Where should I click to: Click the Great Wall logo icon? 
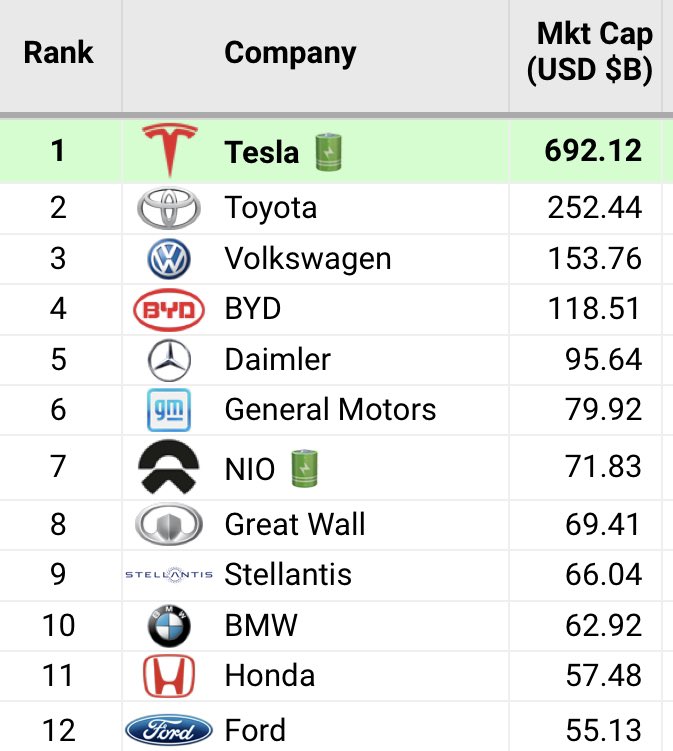(168, 525)
